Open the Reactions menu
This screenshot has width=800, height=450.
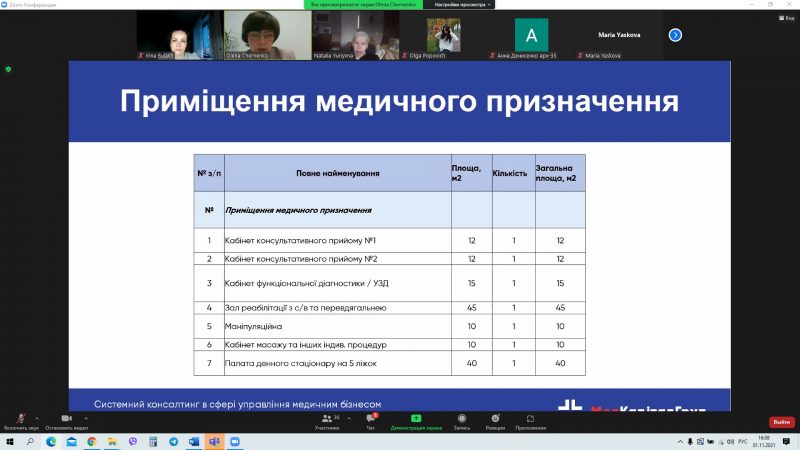pyautogui.click(x=495, y=421)
